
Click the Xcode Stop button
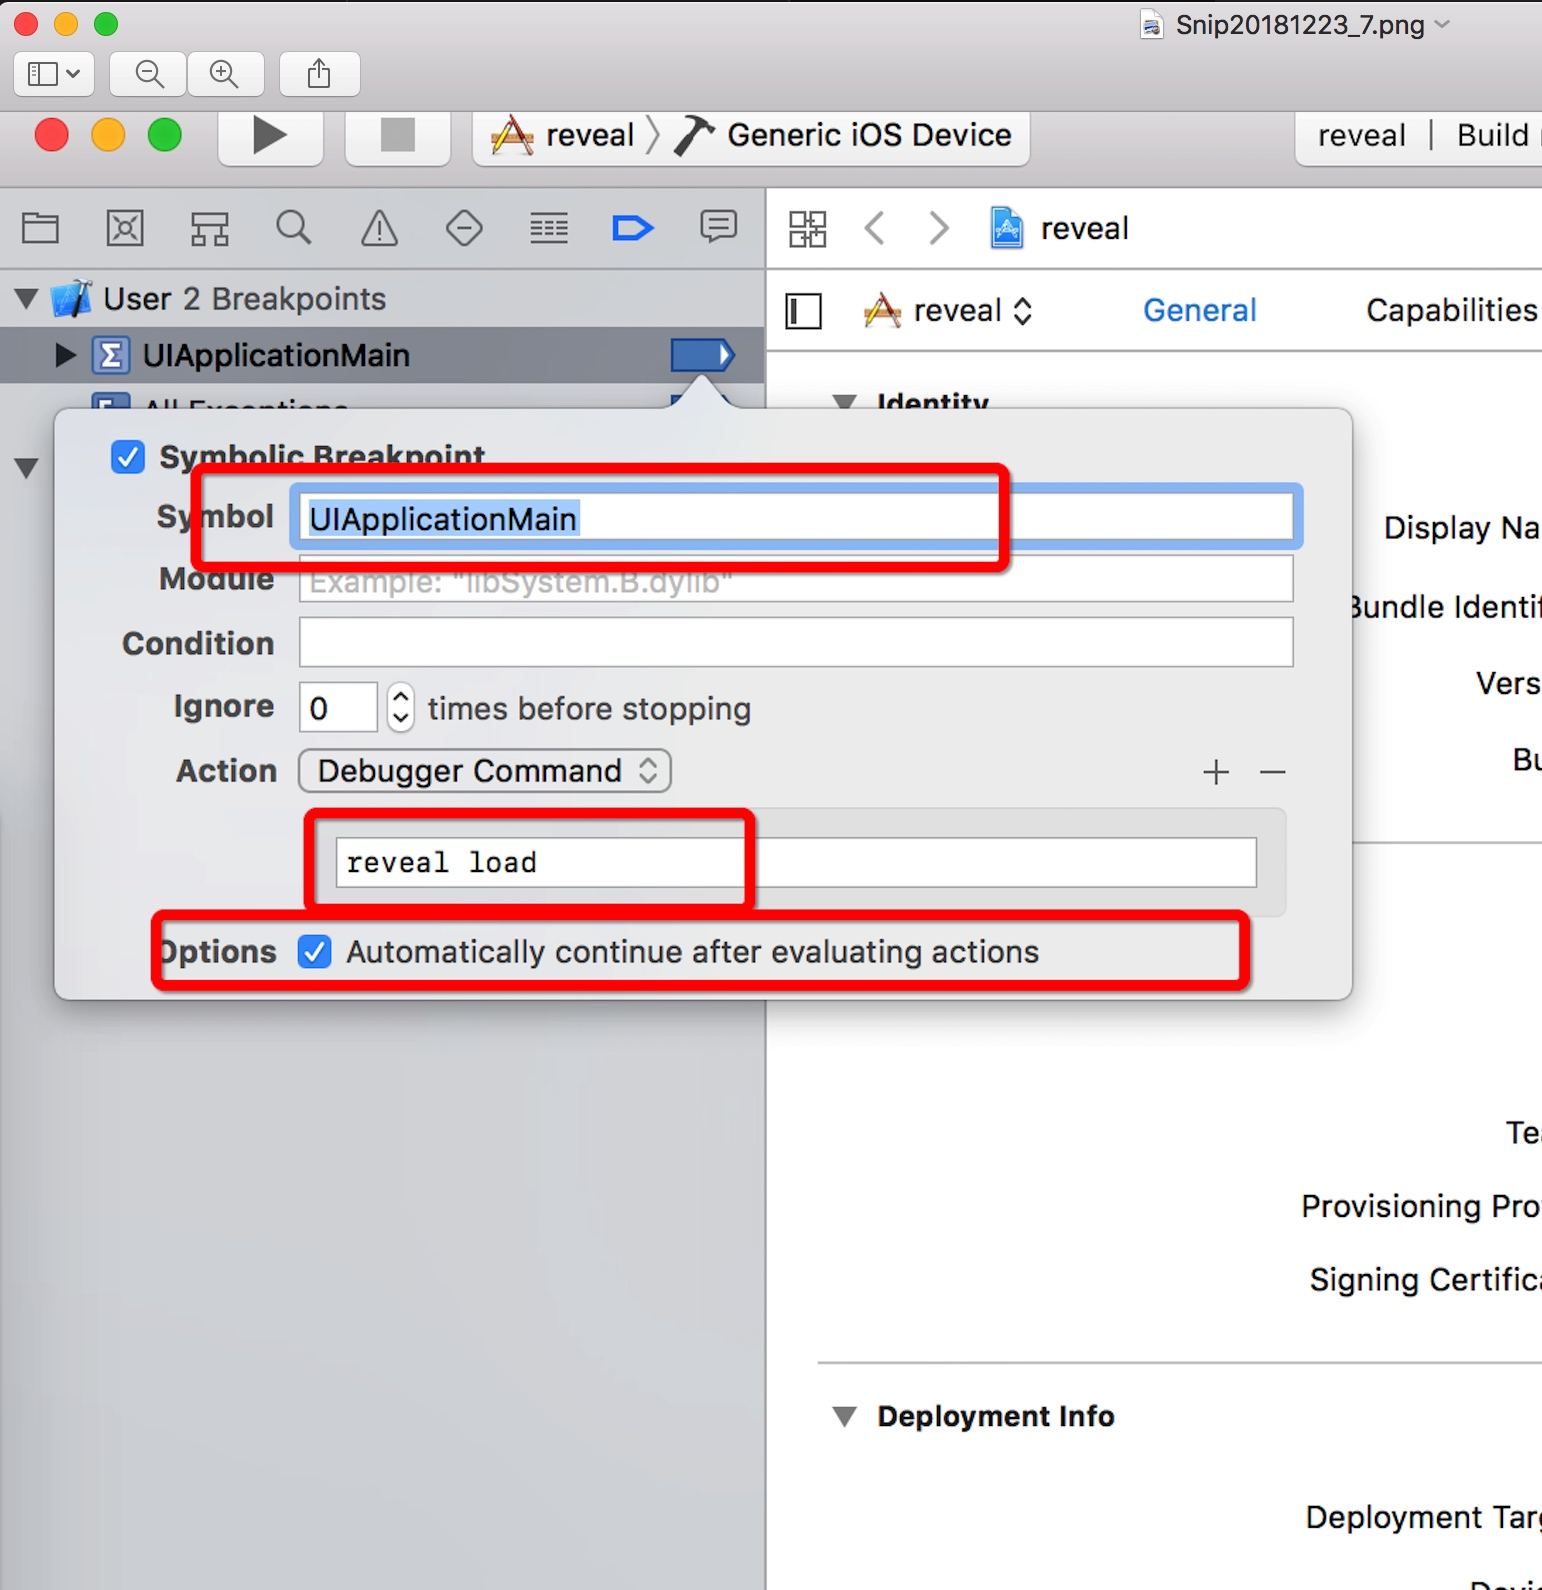[397, 136]
